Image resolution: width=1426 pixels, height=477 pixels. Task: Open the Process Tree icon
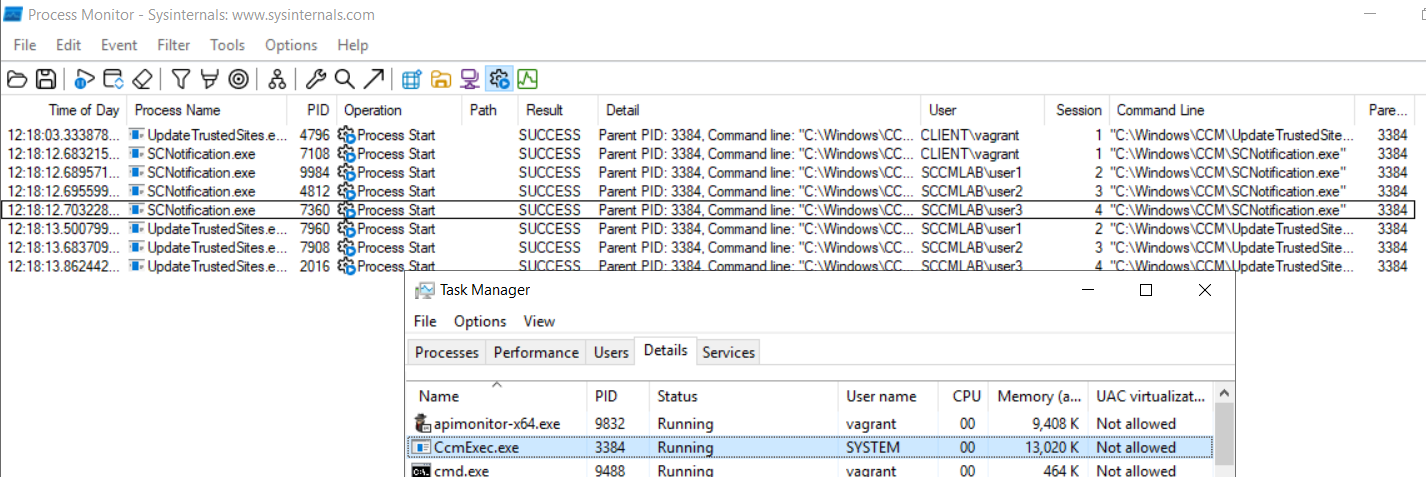pos(277,79)
